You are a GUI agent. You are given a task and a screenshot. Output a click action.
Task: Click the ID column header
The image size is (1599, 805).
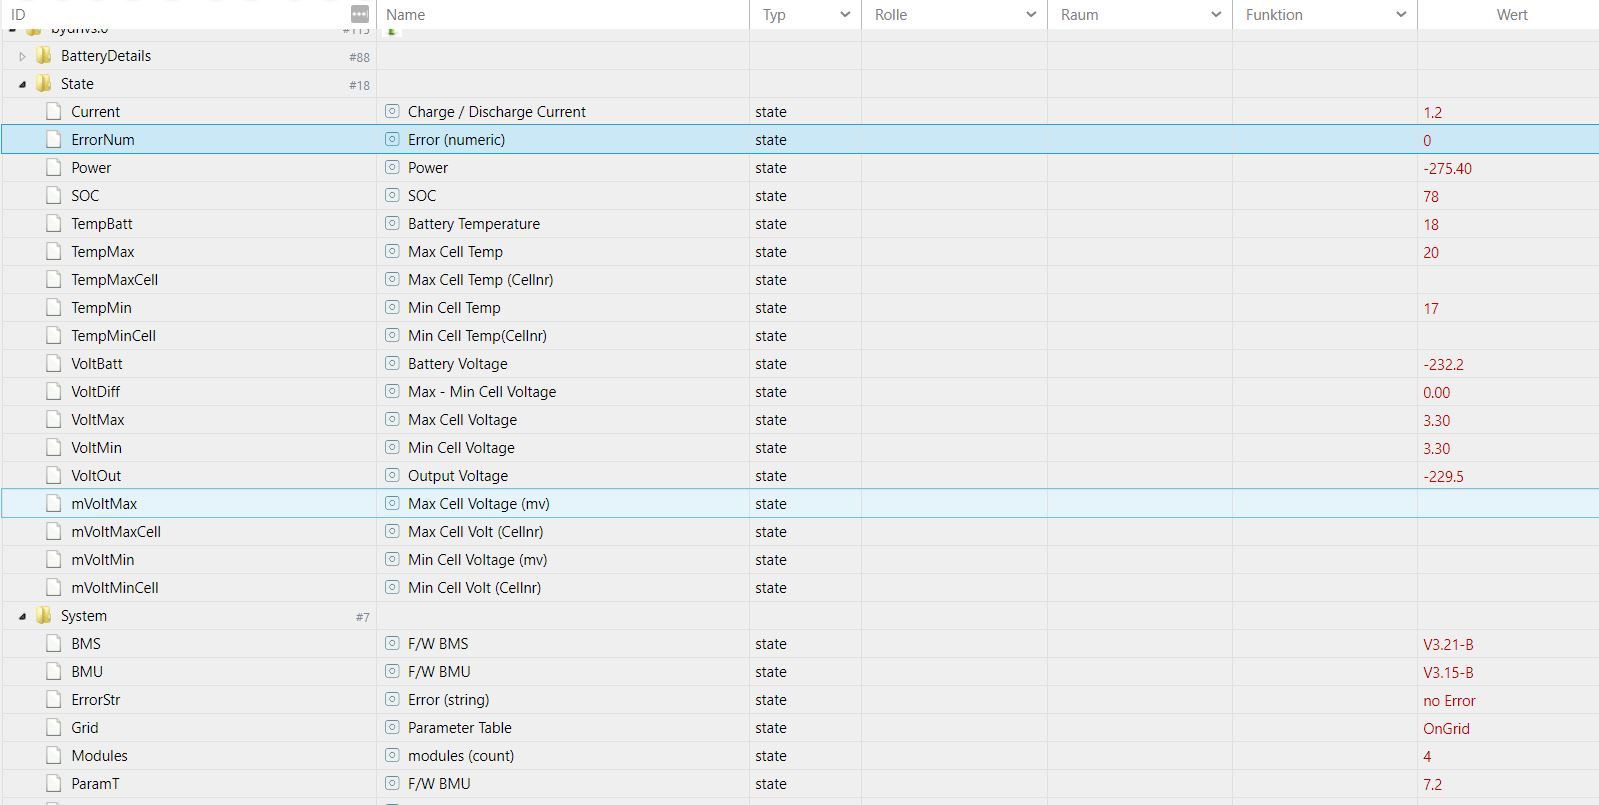tap(18, 14)
